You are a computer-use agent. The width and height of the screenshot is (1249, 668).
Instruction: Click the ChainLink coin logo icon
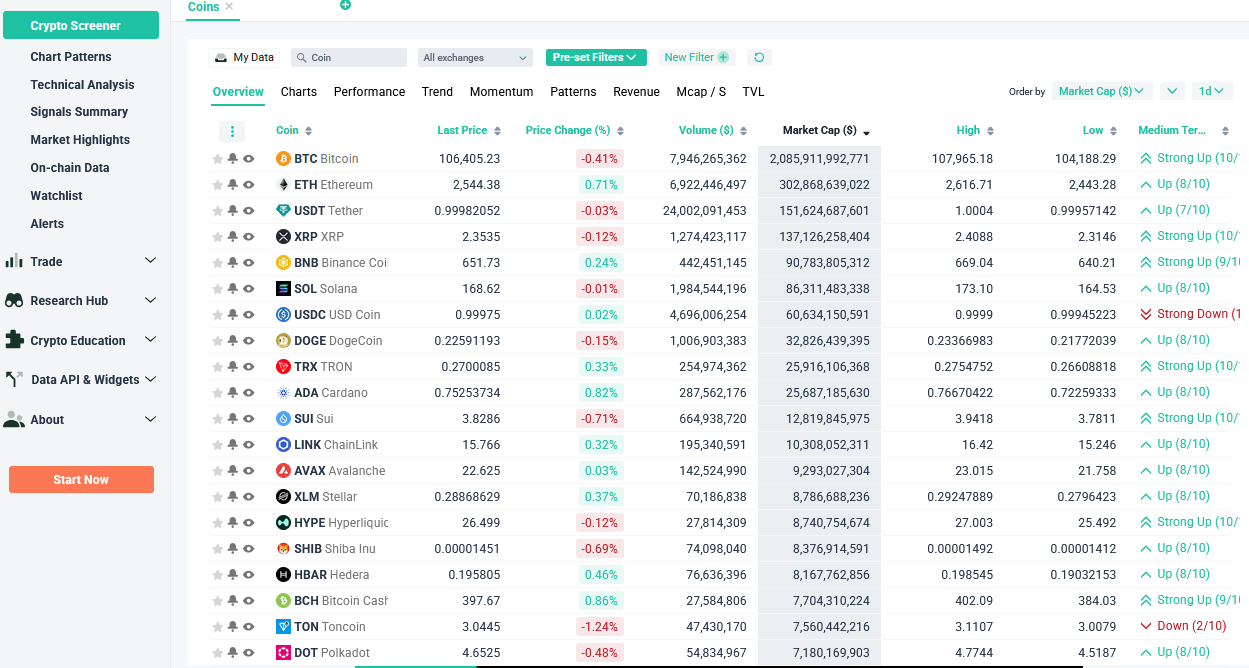click(283, 445)
